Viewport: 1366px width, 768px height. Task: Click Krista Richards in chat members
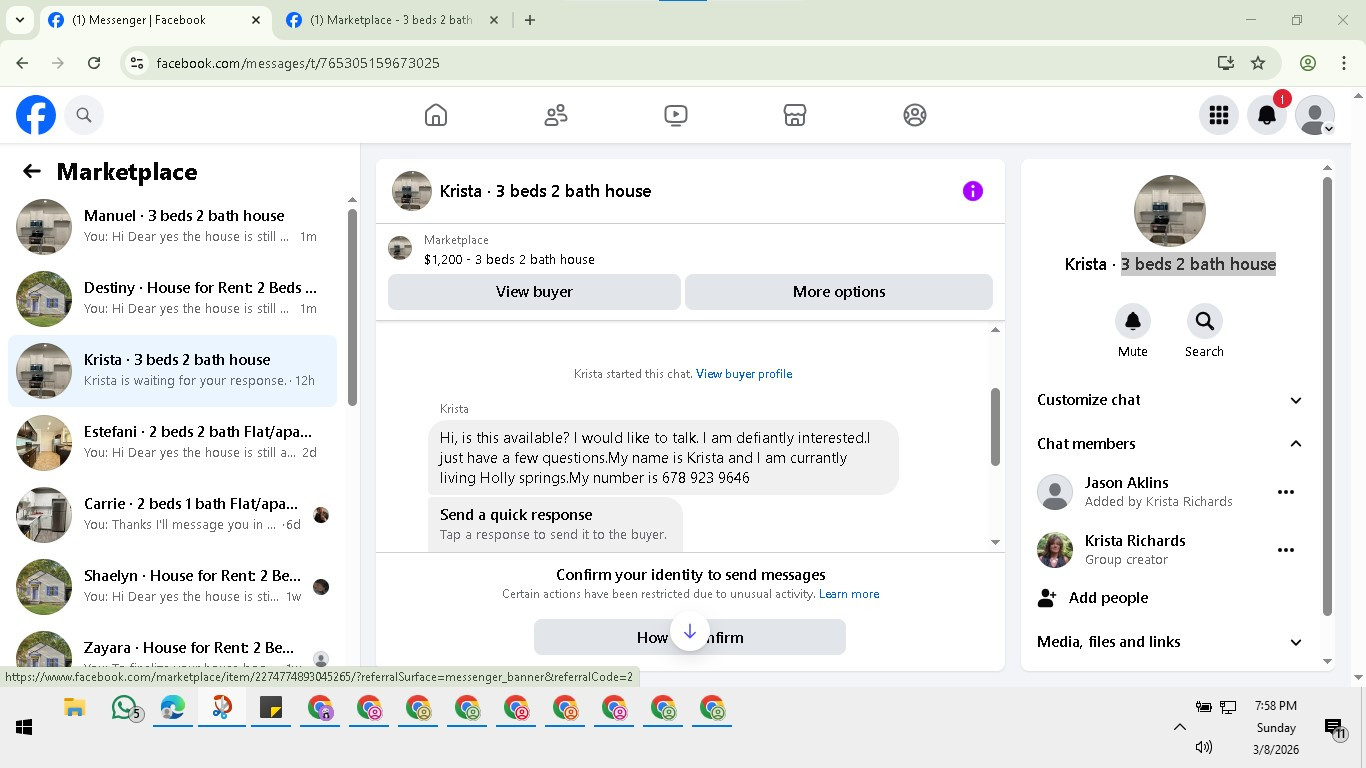coord(1135,541)
